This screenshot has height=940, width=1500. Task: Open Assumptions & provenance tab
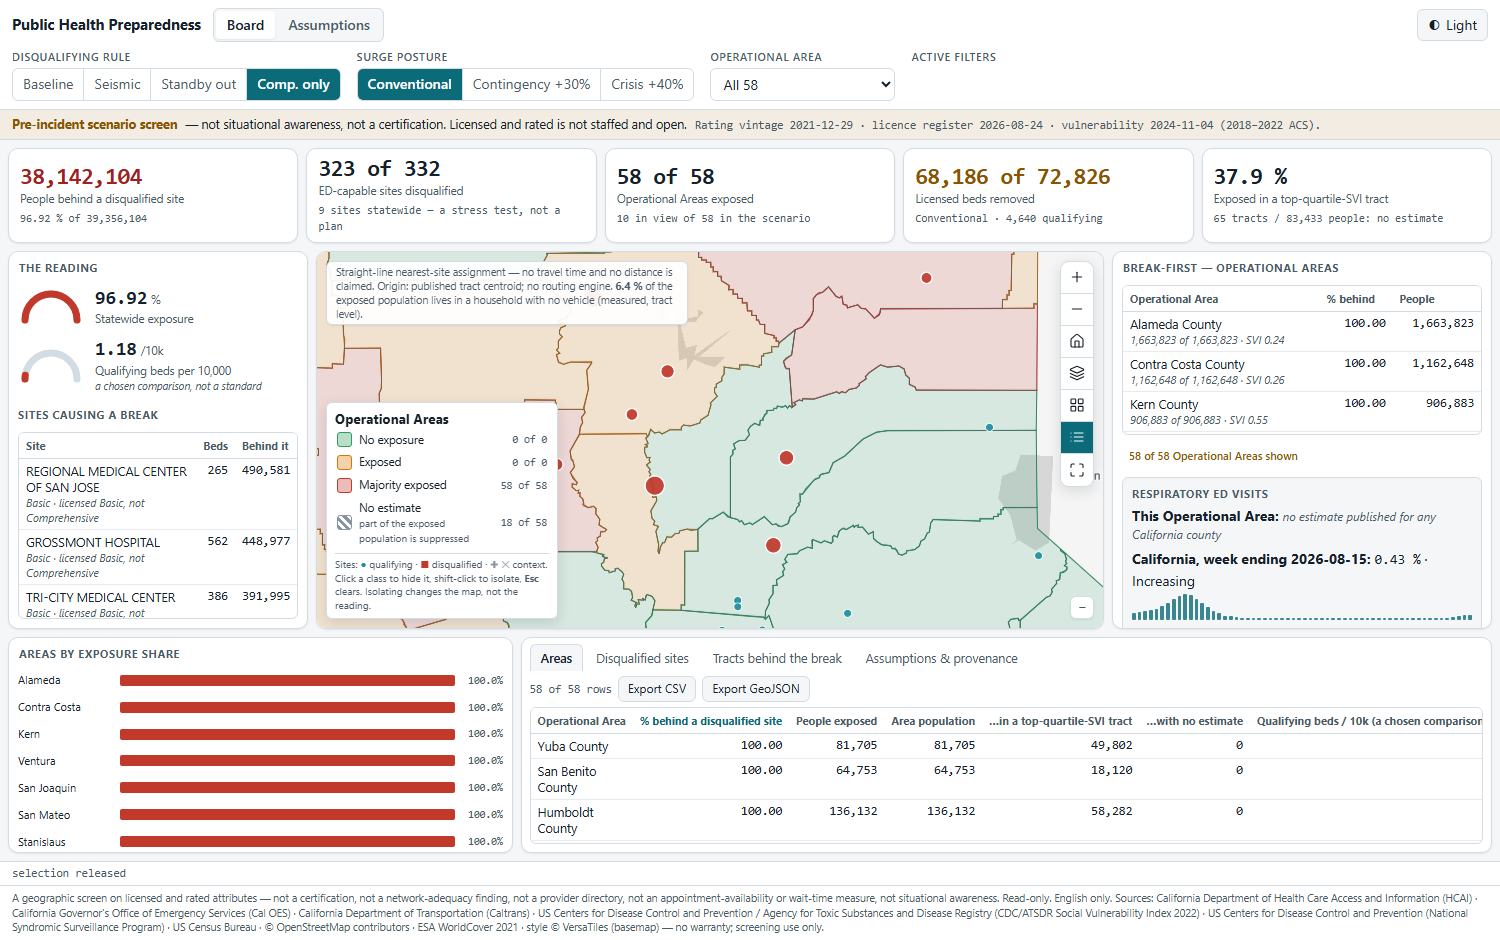tap(941, 658)
